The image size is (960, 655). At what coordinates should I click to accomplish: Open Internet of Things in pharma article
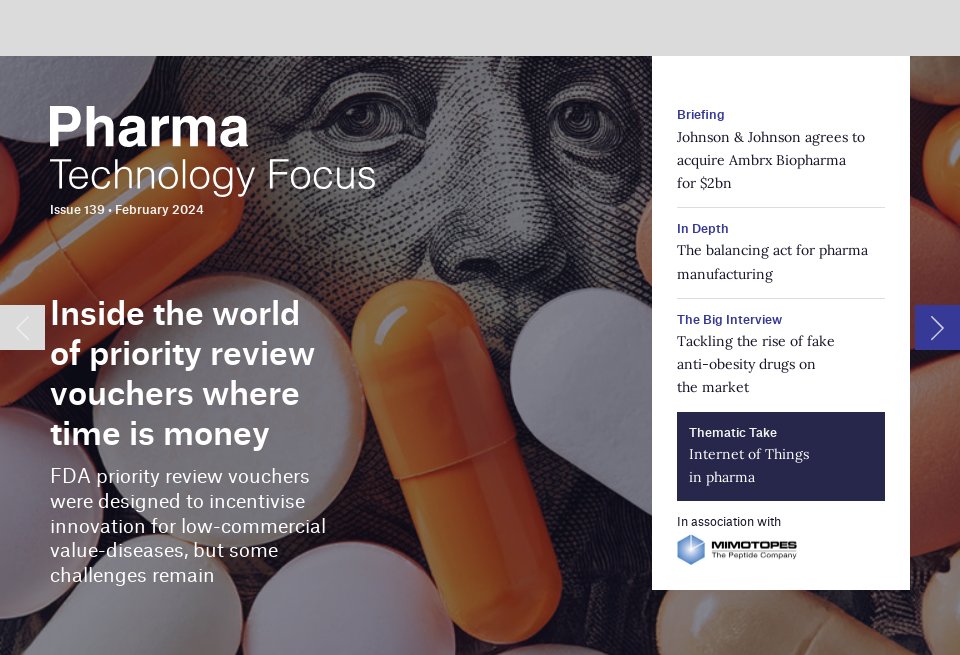click(749, 465)
